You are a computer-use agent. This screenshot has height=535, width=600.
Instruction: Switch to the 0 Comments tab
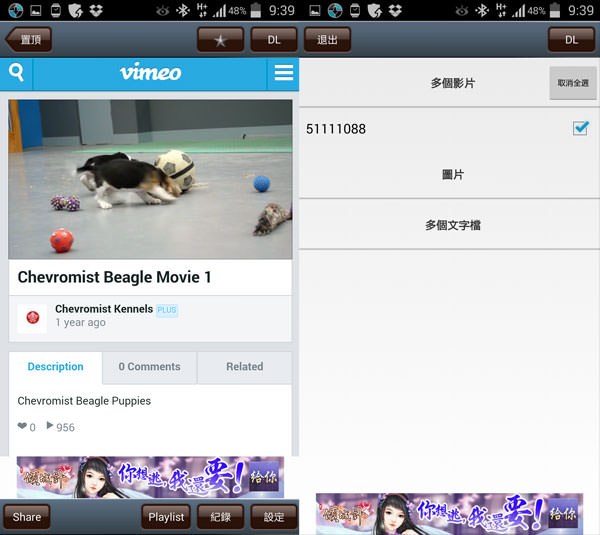coord(149,367)
